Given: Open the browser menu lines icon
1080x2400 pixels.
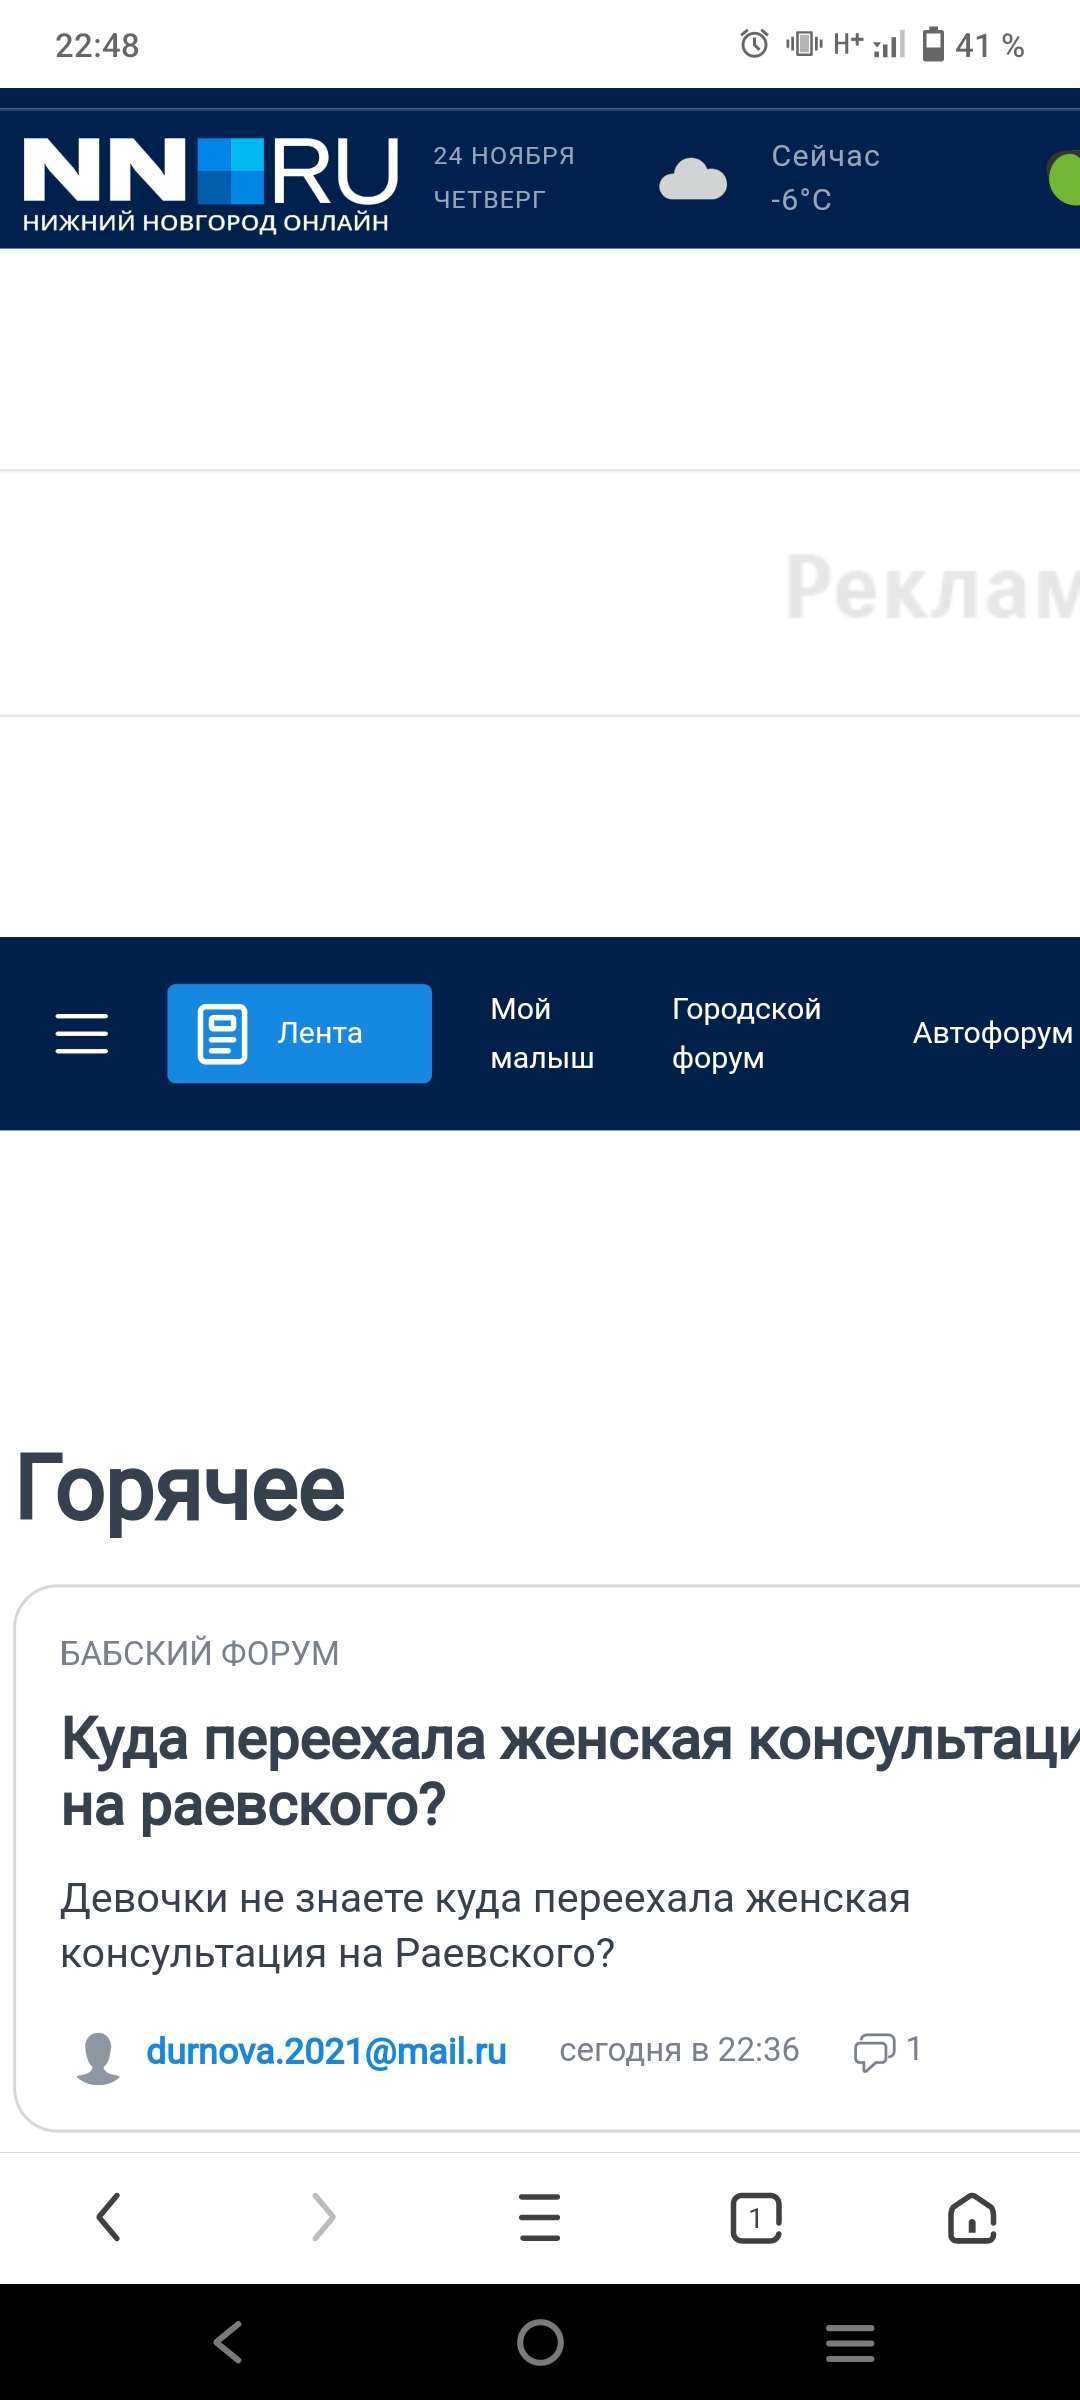Looking at the screenshot, I should point(540,2217).
